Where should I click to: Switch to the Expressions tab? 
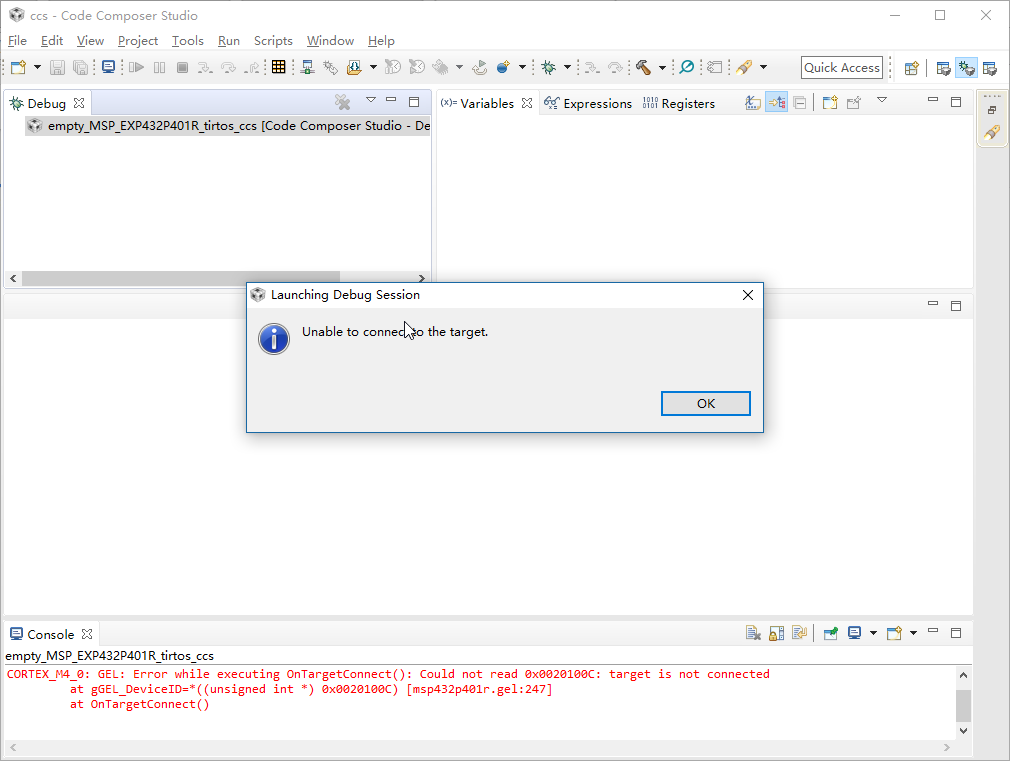[x=588, y=103]
